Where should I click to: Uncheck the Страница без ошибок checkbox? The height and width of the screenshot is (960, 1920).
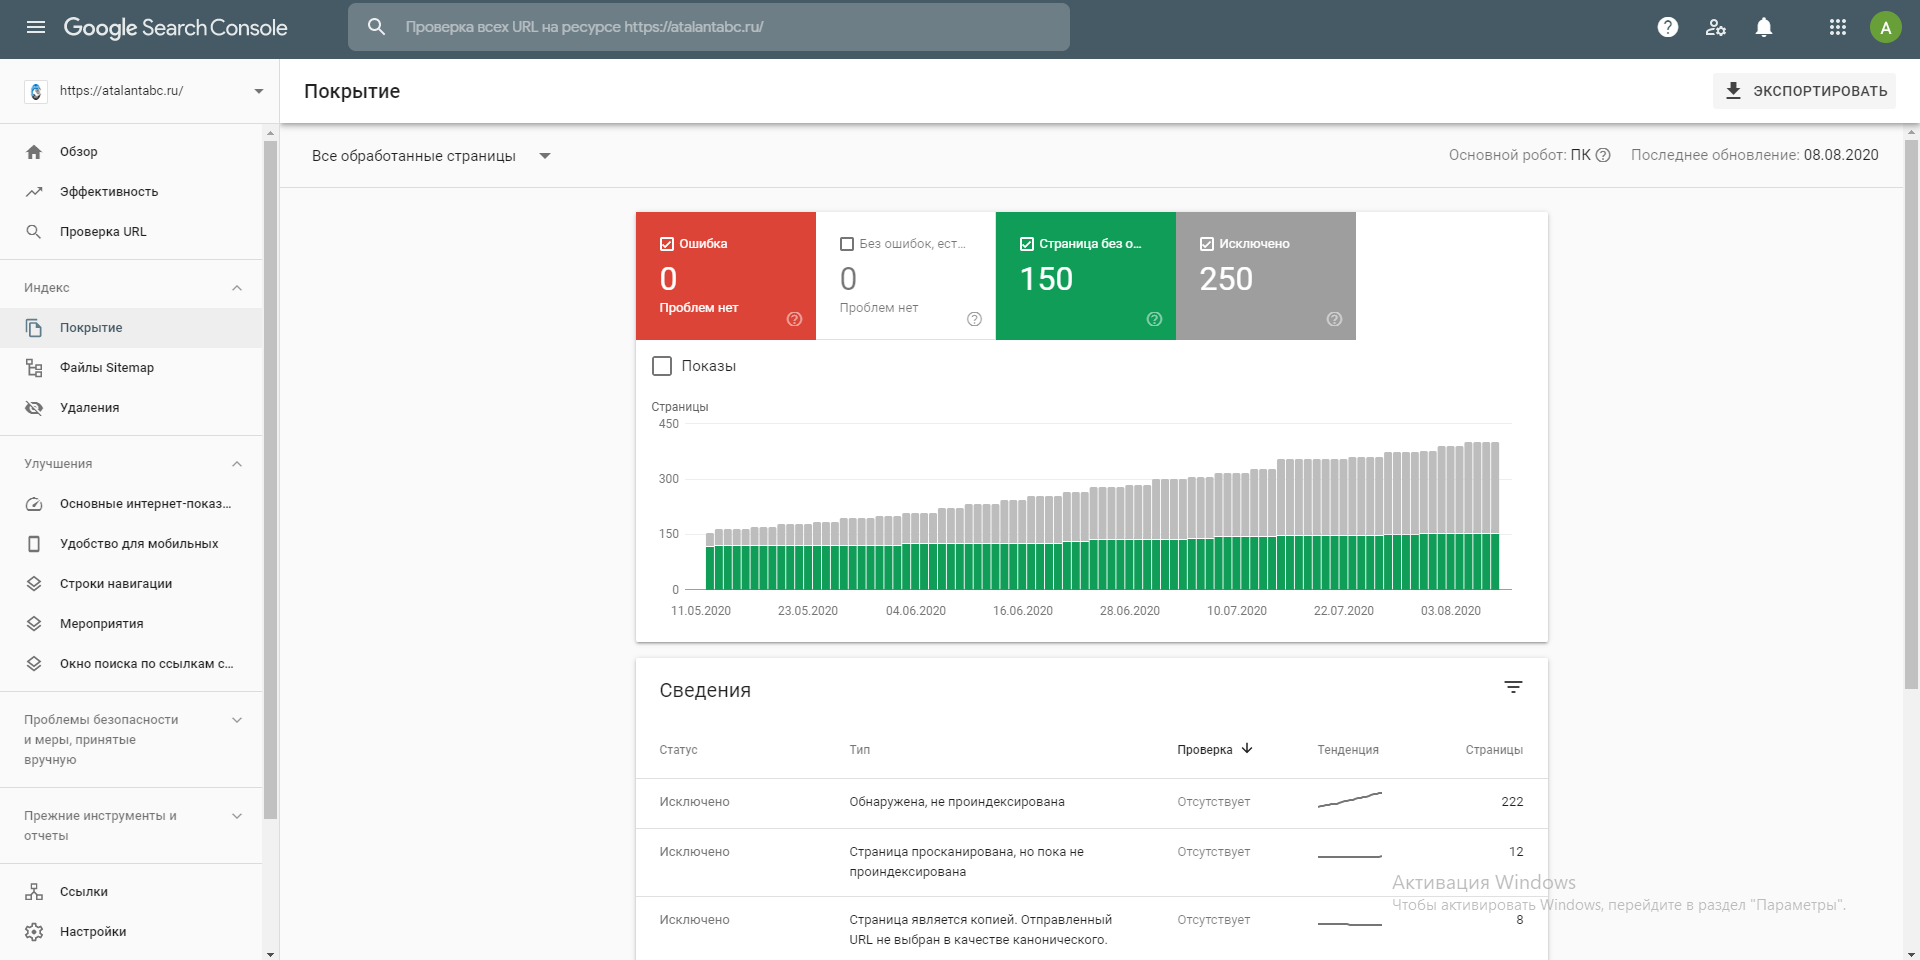[1027, 244]
